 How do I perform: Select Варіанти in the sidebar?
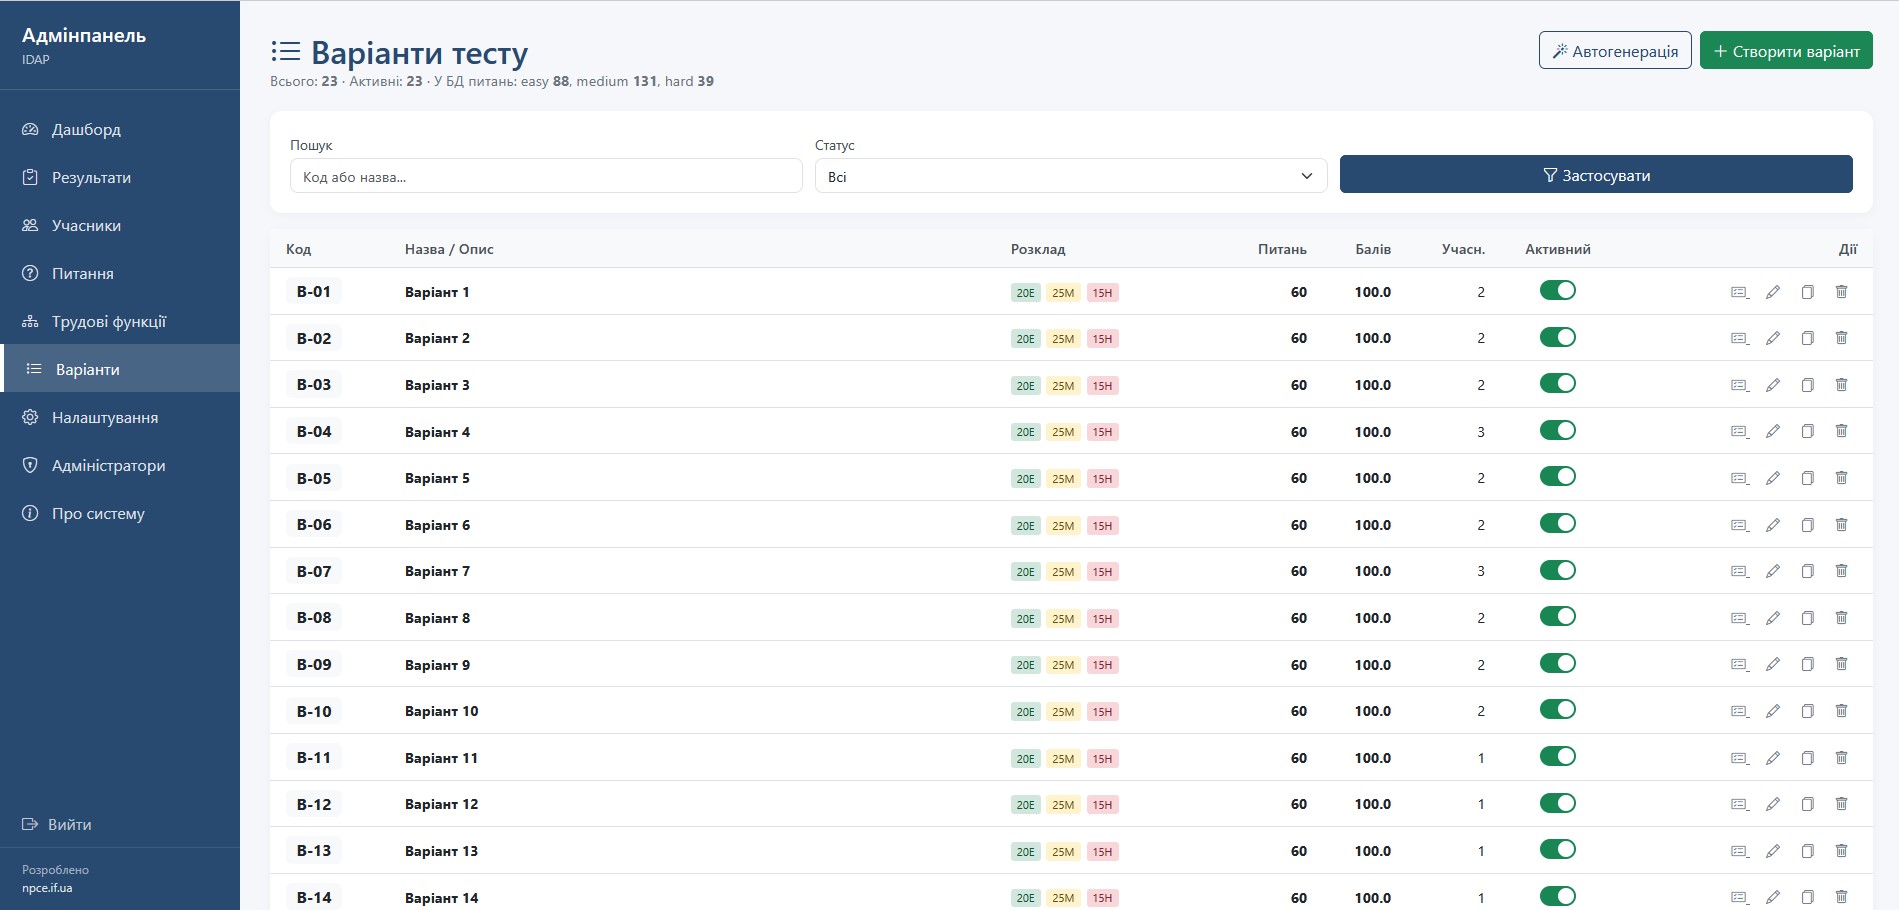tap(120, 369)
